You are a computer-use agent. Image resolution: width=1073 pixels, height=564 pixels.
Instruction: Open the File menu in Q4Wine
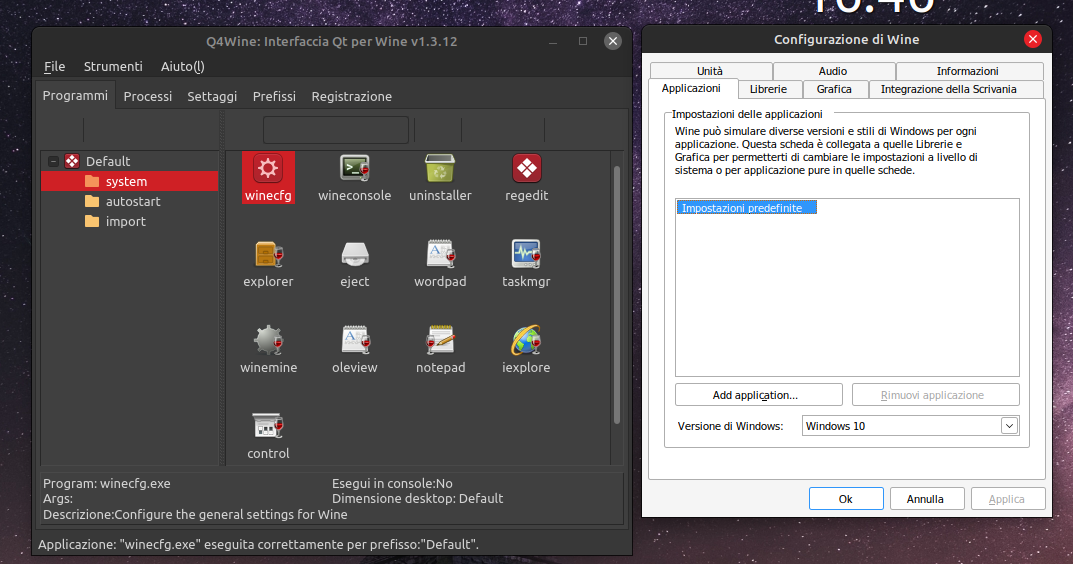coord(55,66)
